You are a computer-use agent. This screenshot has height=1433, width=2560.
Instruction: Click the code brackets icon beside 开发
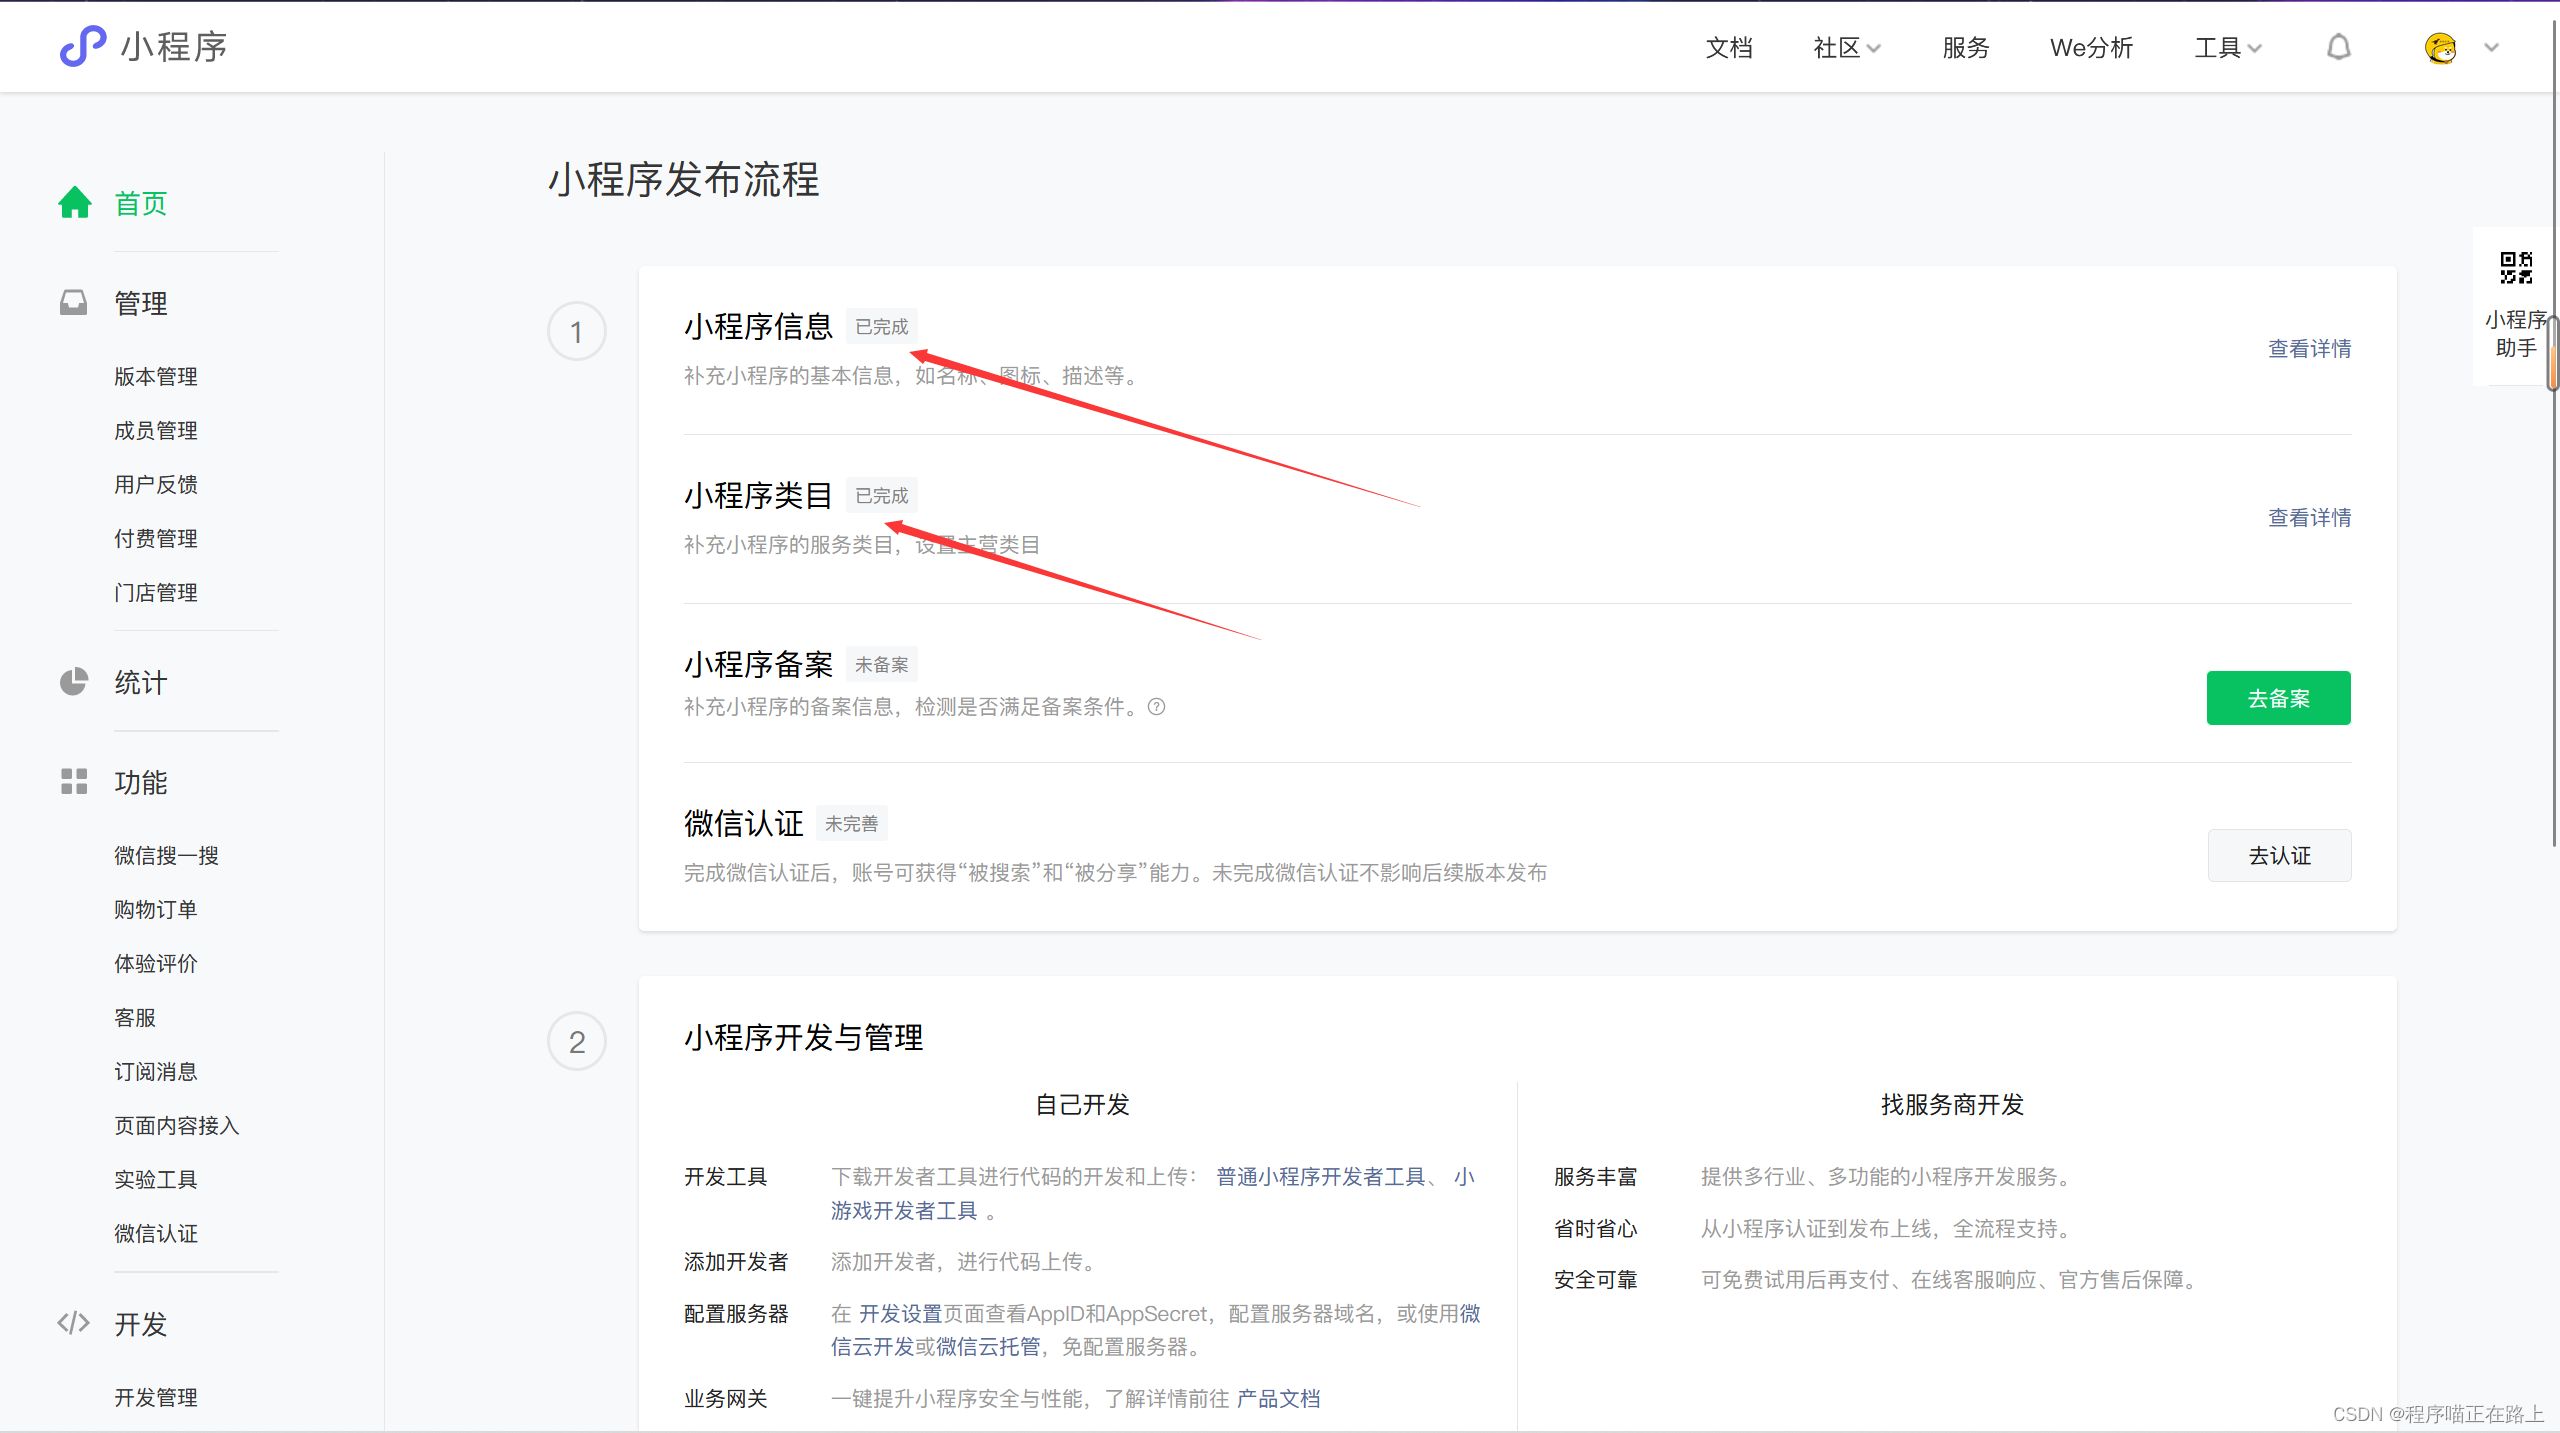click(73, 1323)
